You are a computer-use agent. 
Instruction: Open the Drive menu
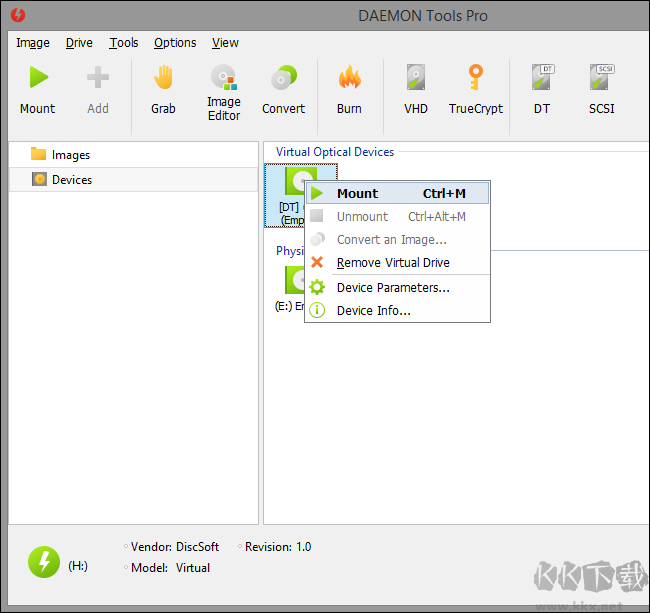79,43
